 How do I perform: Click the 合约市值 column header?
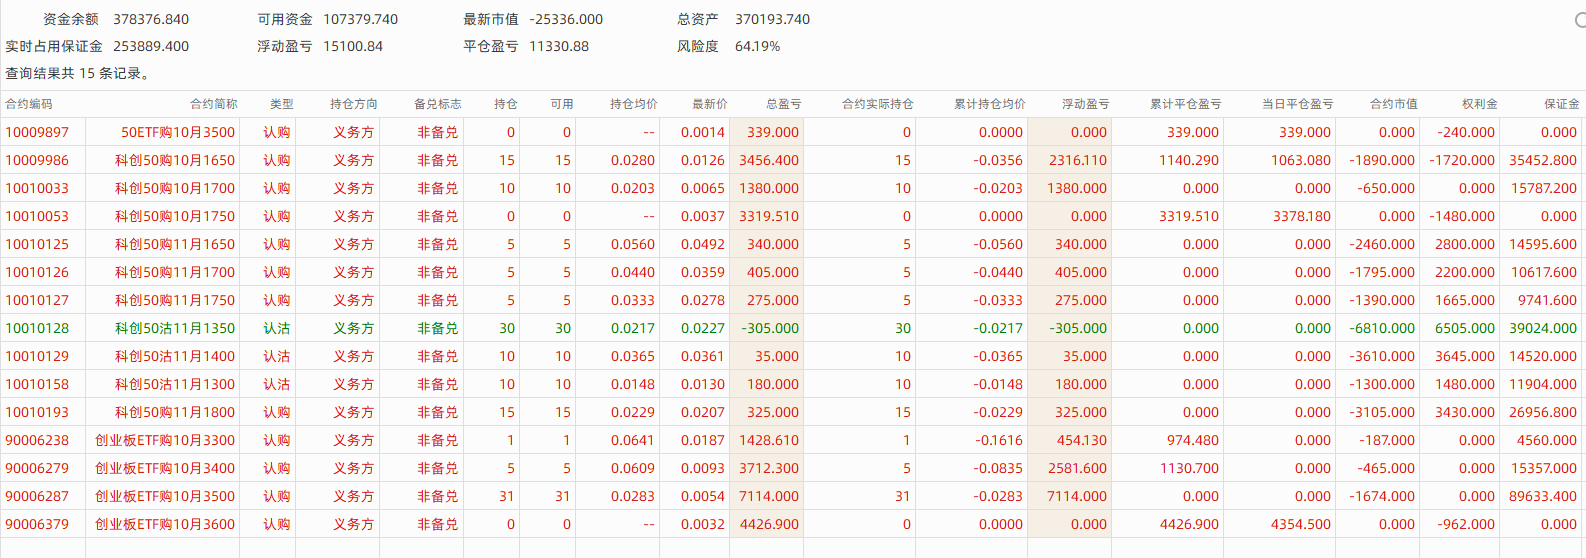(1393, 104)
